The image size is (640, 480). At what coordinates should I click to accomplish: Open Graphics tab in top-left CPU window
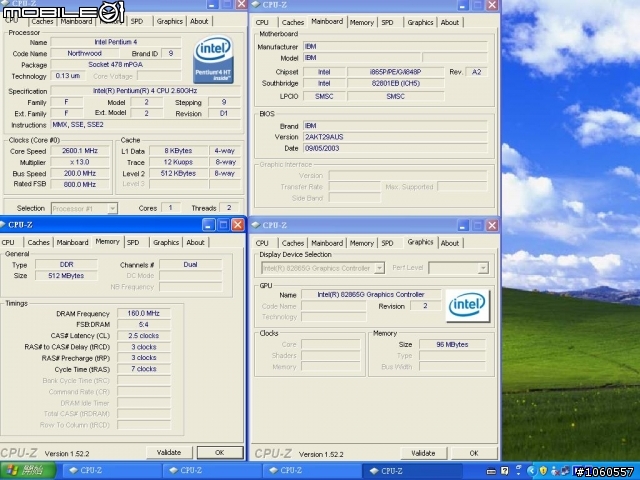170,21
